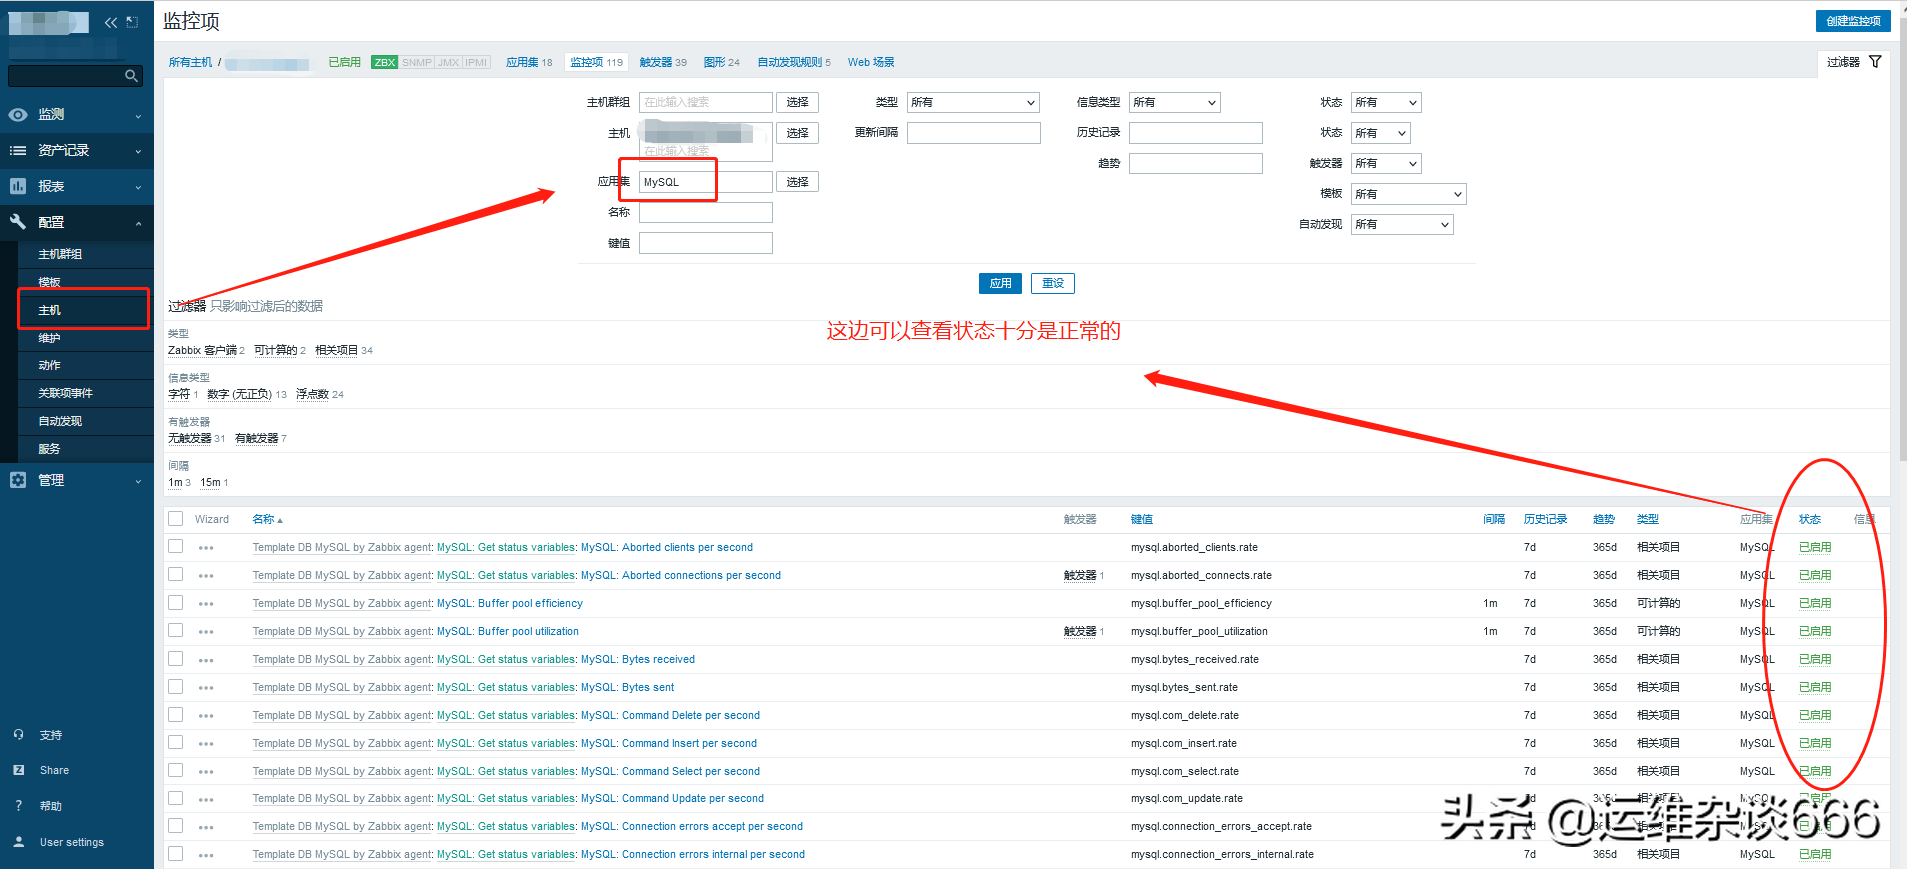Expand the 管理 sidebar menu
Viewport: 1907px width, 869px height.
pos(77,480)
